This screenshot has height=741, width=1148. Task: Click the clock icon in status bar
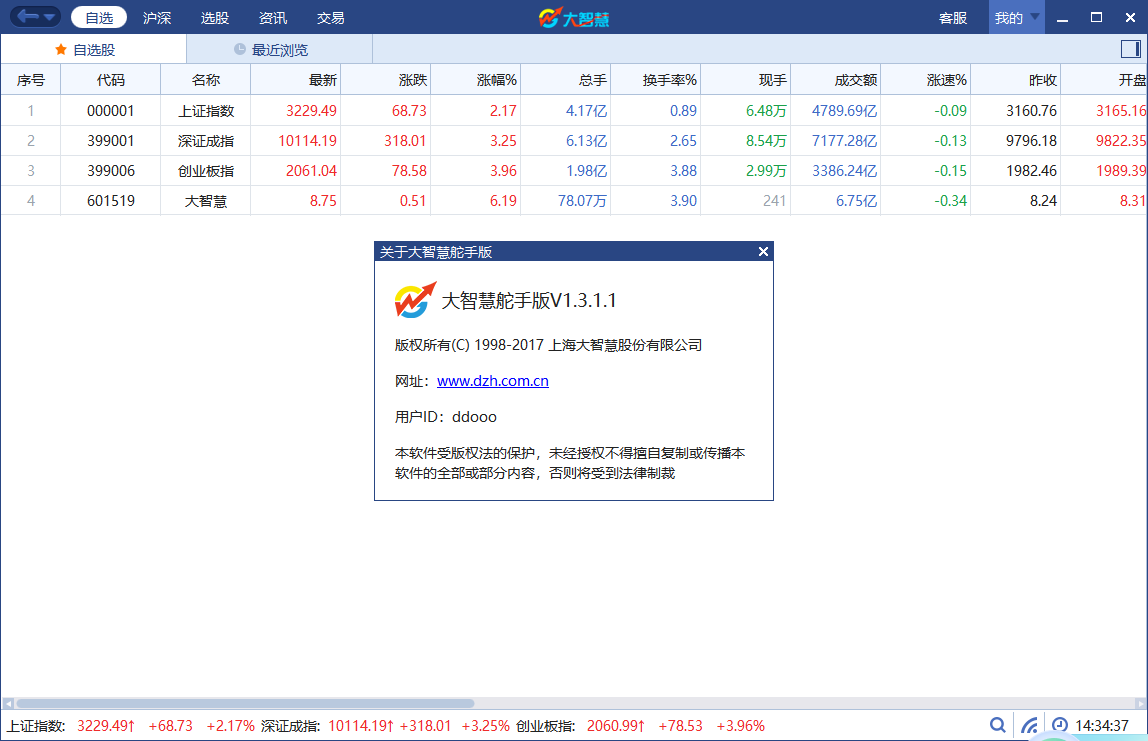click(x=1059, y=725)
